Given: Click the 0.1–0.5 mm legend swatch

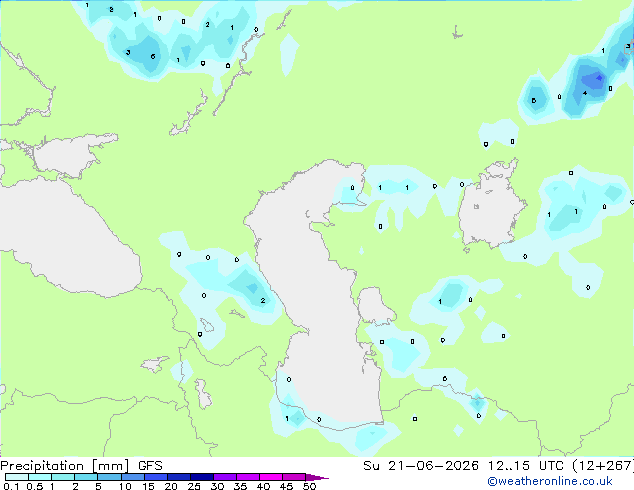Looking at the screenshot, I should pos(17,477).
